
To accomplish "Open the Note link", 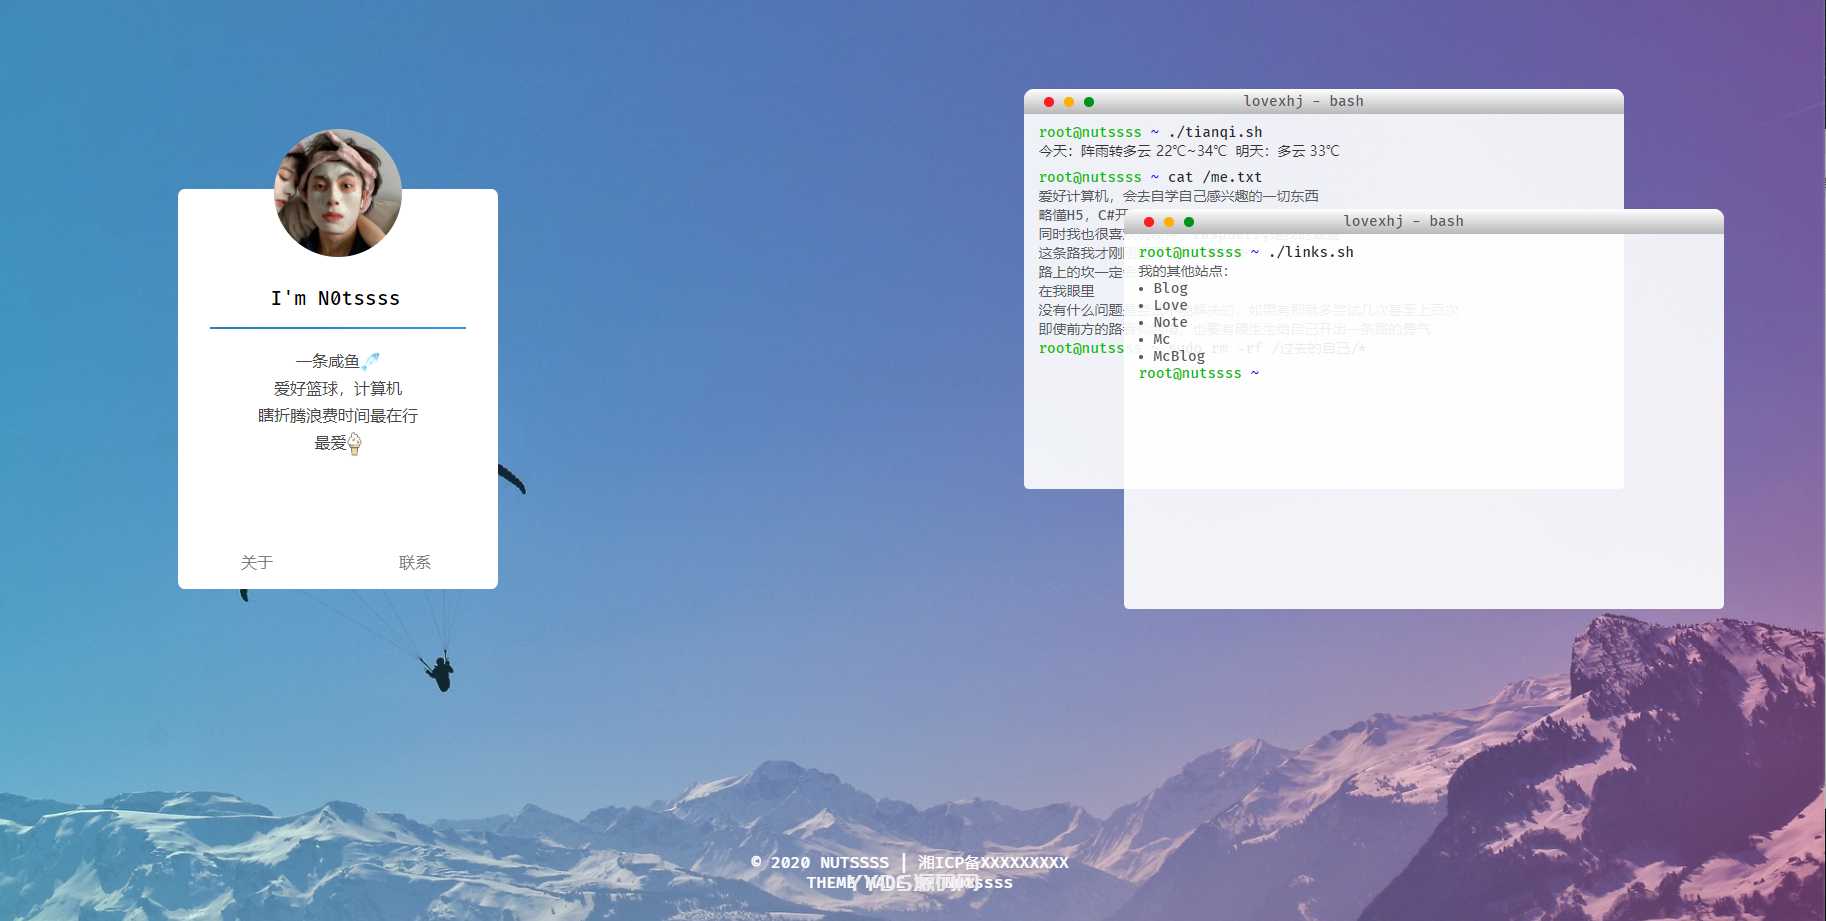I will (1170, 322).
